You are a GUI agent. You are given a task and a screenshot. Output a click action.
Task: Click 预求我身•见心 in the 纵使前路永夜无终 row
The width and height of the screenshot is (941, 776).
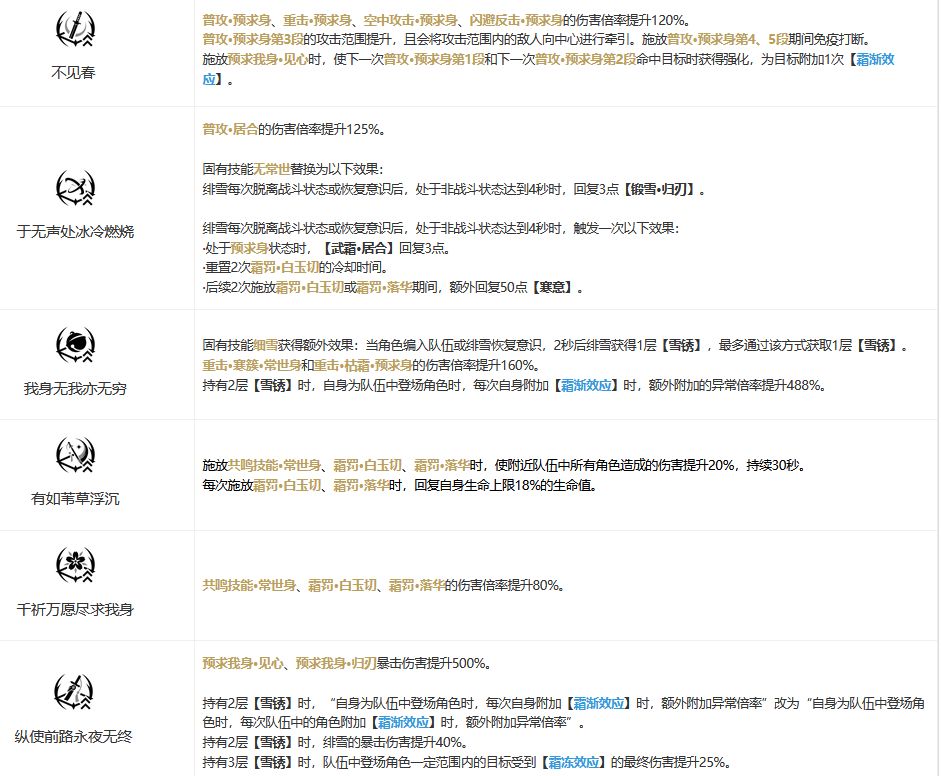coord(242,663)
